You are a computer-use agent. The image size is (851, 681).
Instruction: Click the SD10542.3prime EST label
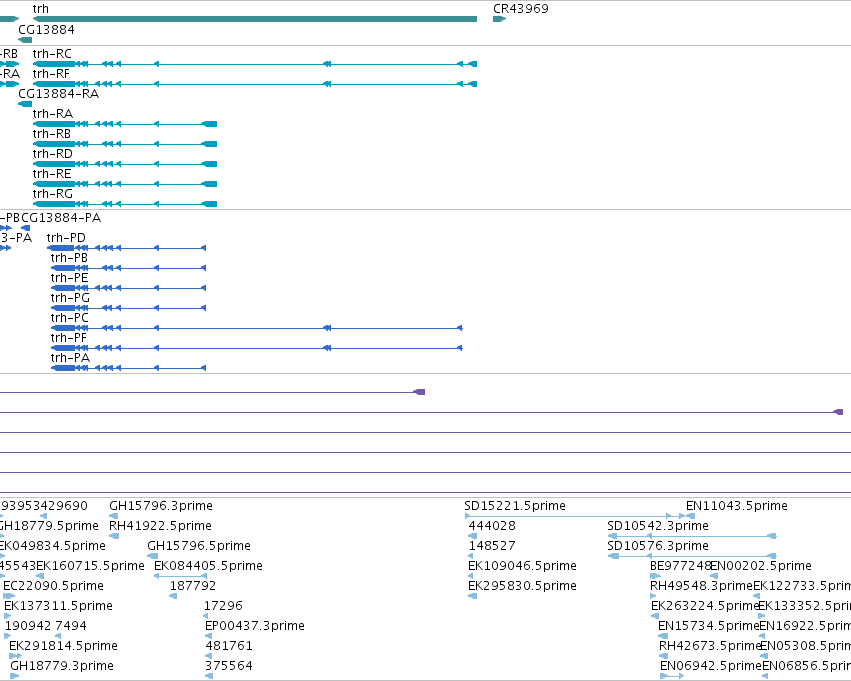[658, 526]
